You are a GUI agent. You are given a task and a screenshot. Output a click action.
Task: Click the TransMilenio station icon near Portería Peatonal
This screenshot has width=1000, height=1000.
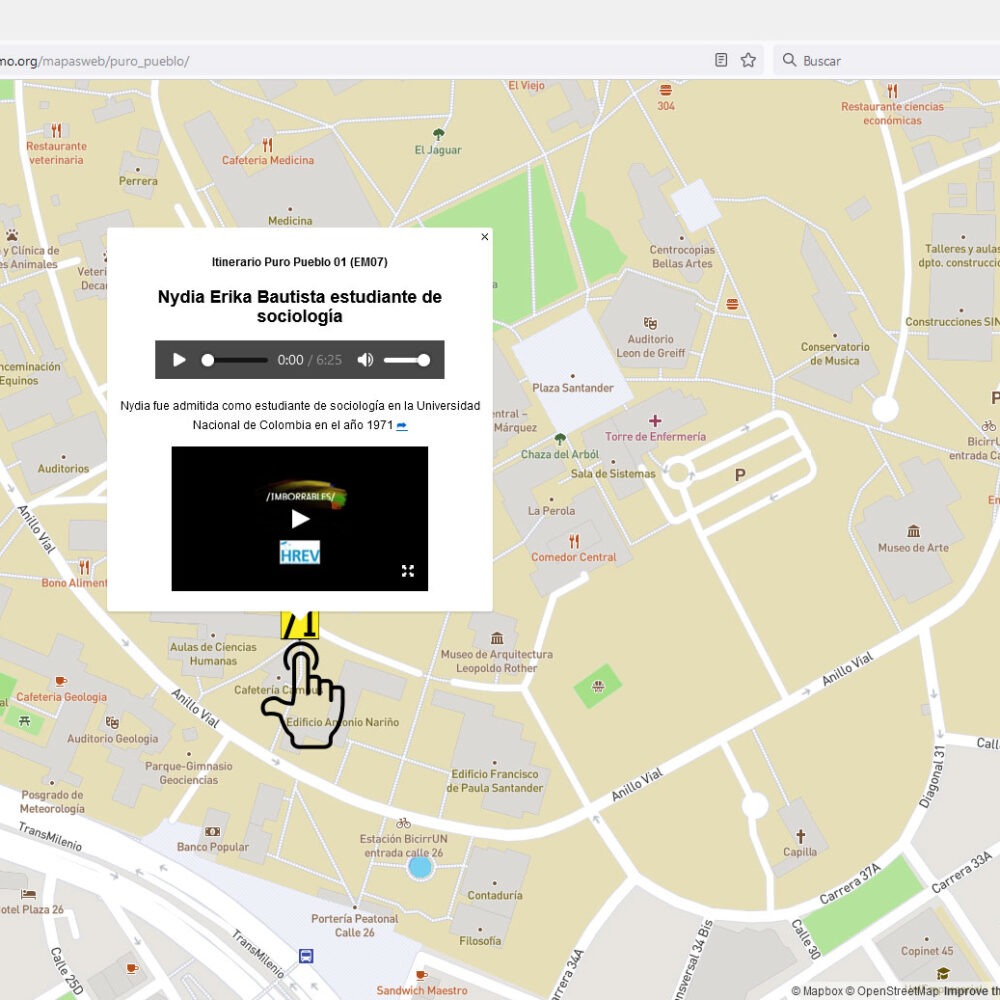tap(306, 956)
